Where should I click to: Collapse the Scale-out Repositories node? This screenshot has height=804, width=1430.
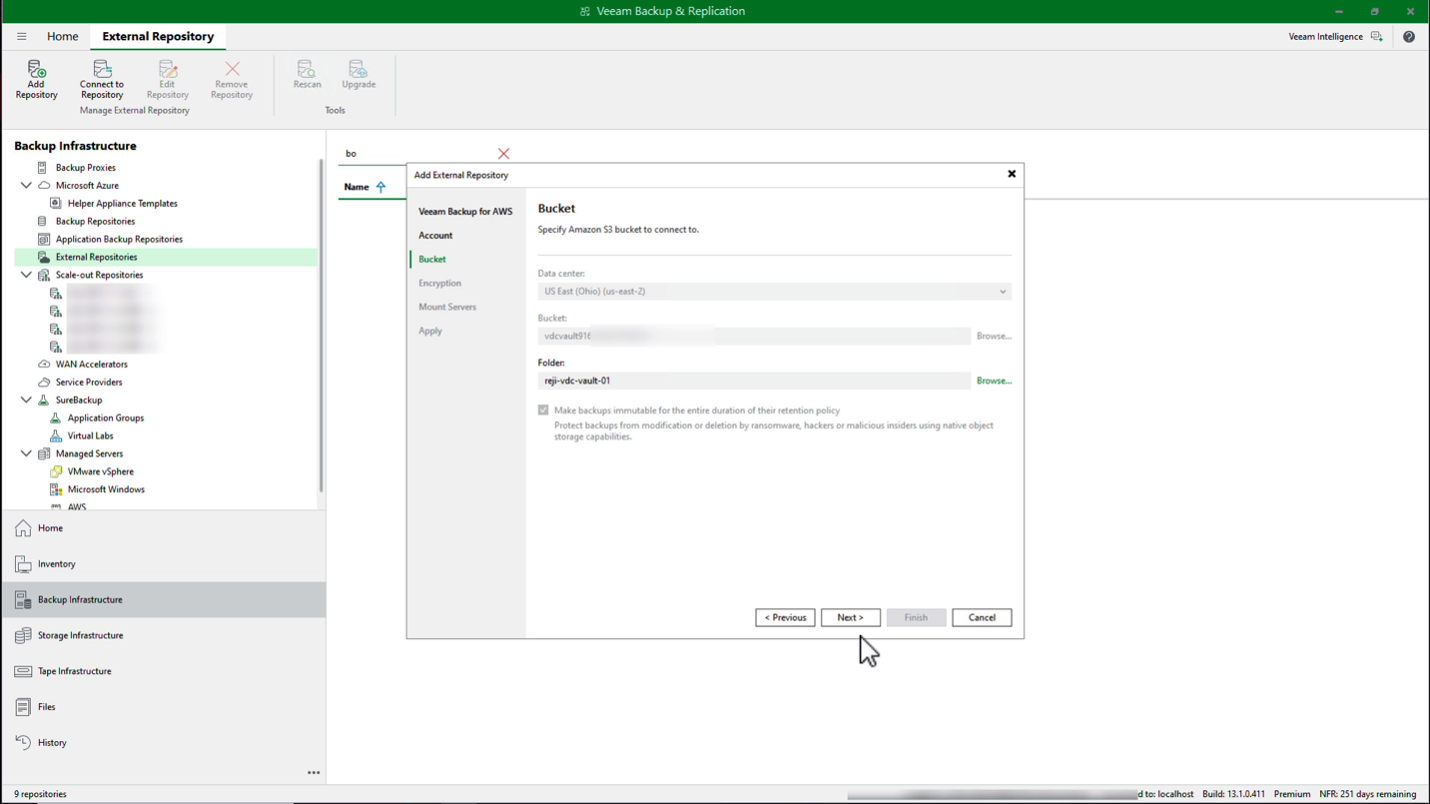point(26,275)
